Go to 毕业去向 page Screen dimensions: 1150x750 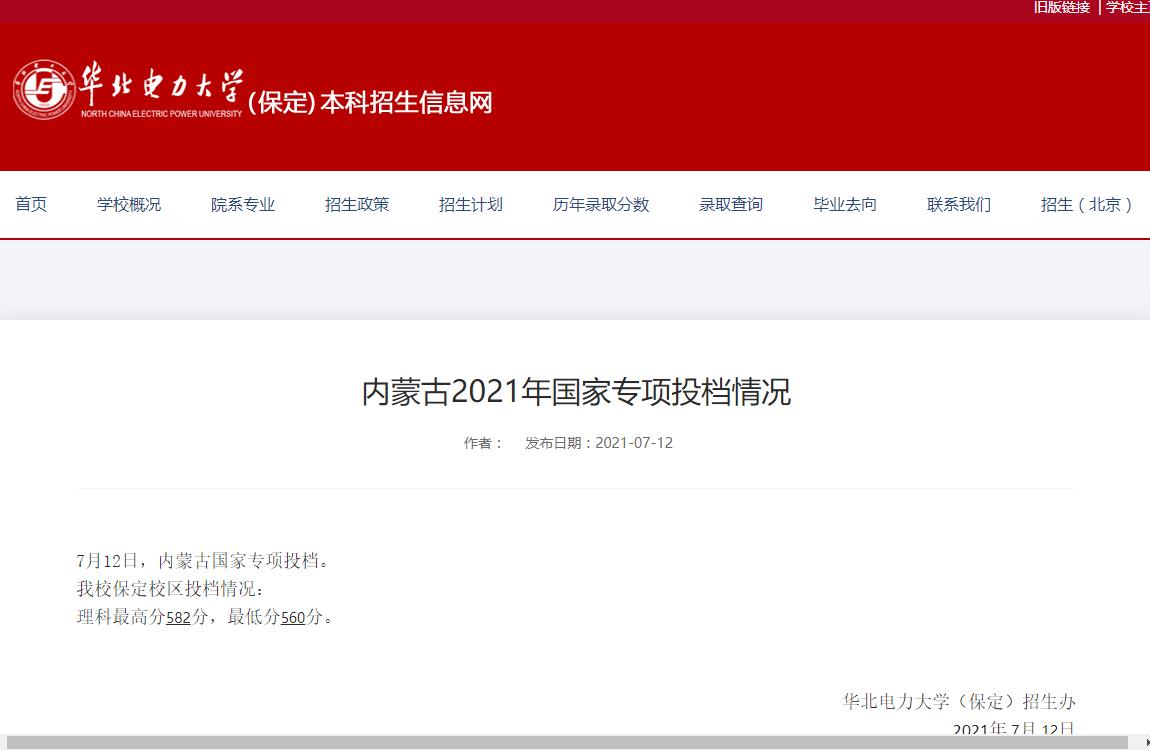click(845, 205)
